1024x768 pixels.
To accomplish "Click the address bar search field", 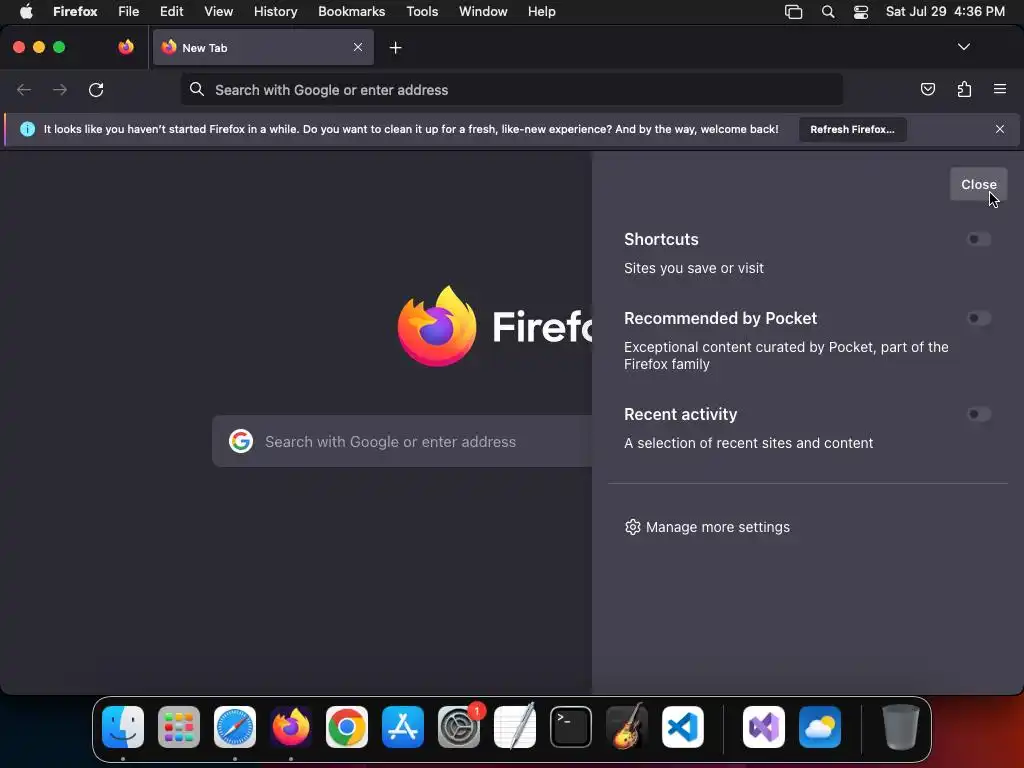I will coord(511,89).
